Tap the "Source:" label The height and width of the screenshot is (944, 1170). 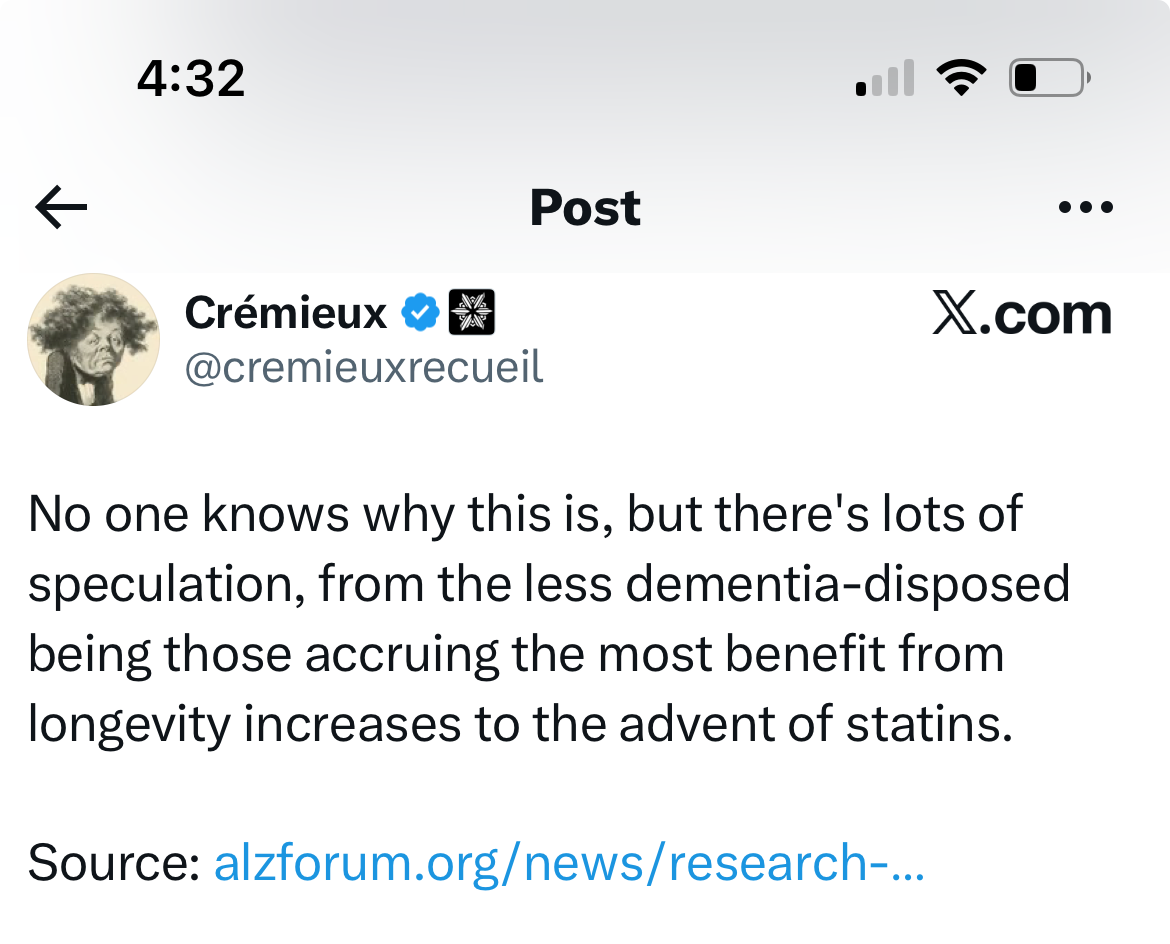coord(114,862)
